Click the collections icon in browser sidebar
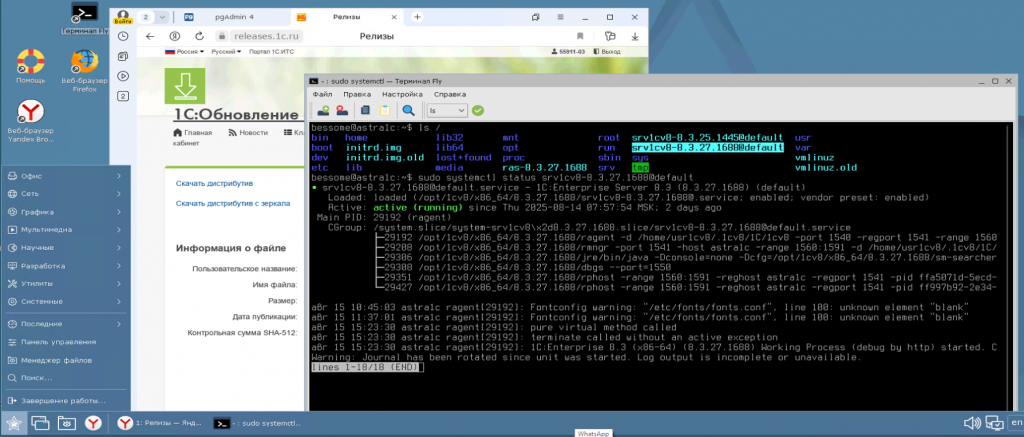The height and width of the screenshot is (437, 1024). point(123,57)
